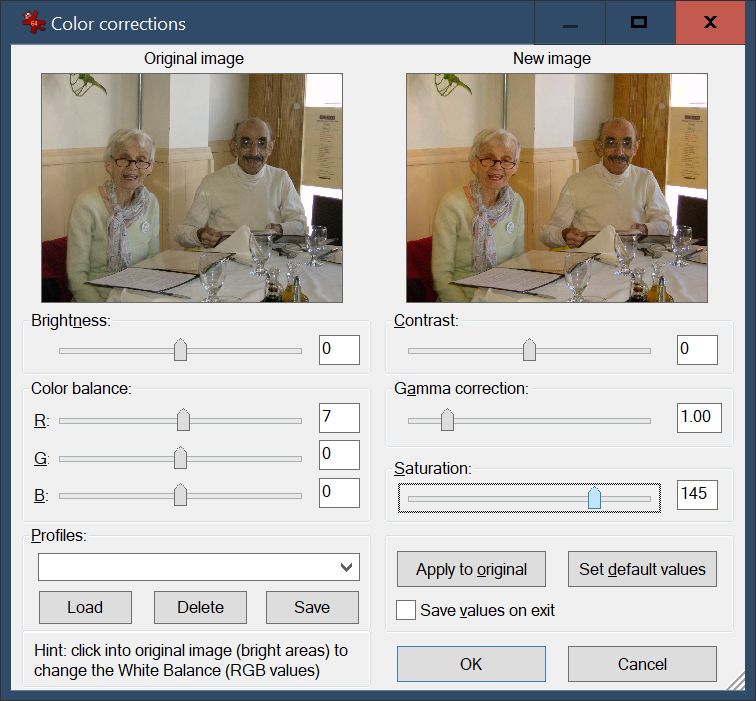Click Set default values button
The image size is (756, 701).
642,569
